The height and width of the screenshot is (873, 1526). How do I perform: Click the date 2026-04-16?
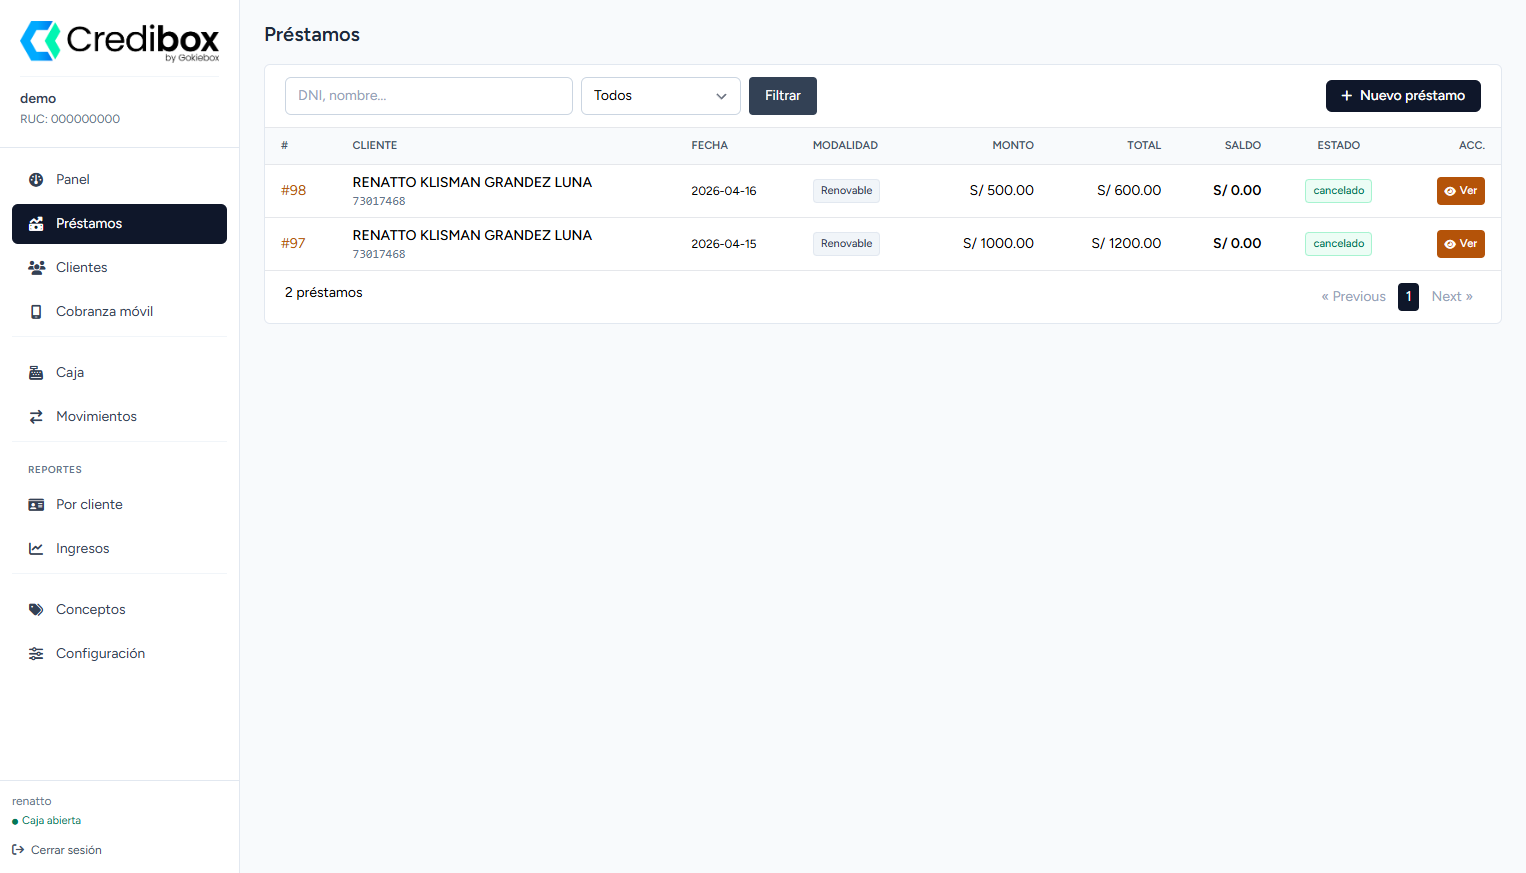[x=724, y=191]
